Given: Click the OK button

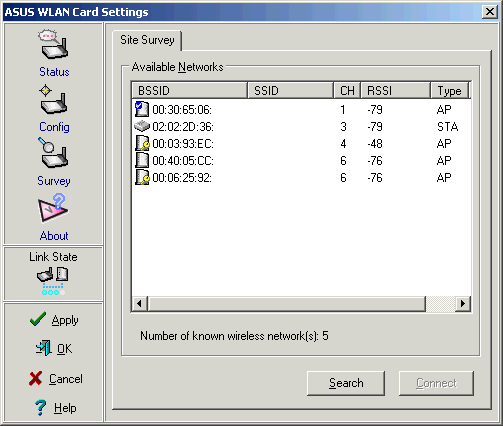Looking at the screenshot, I should click(x=53, y=348).
